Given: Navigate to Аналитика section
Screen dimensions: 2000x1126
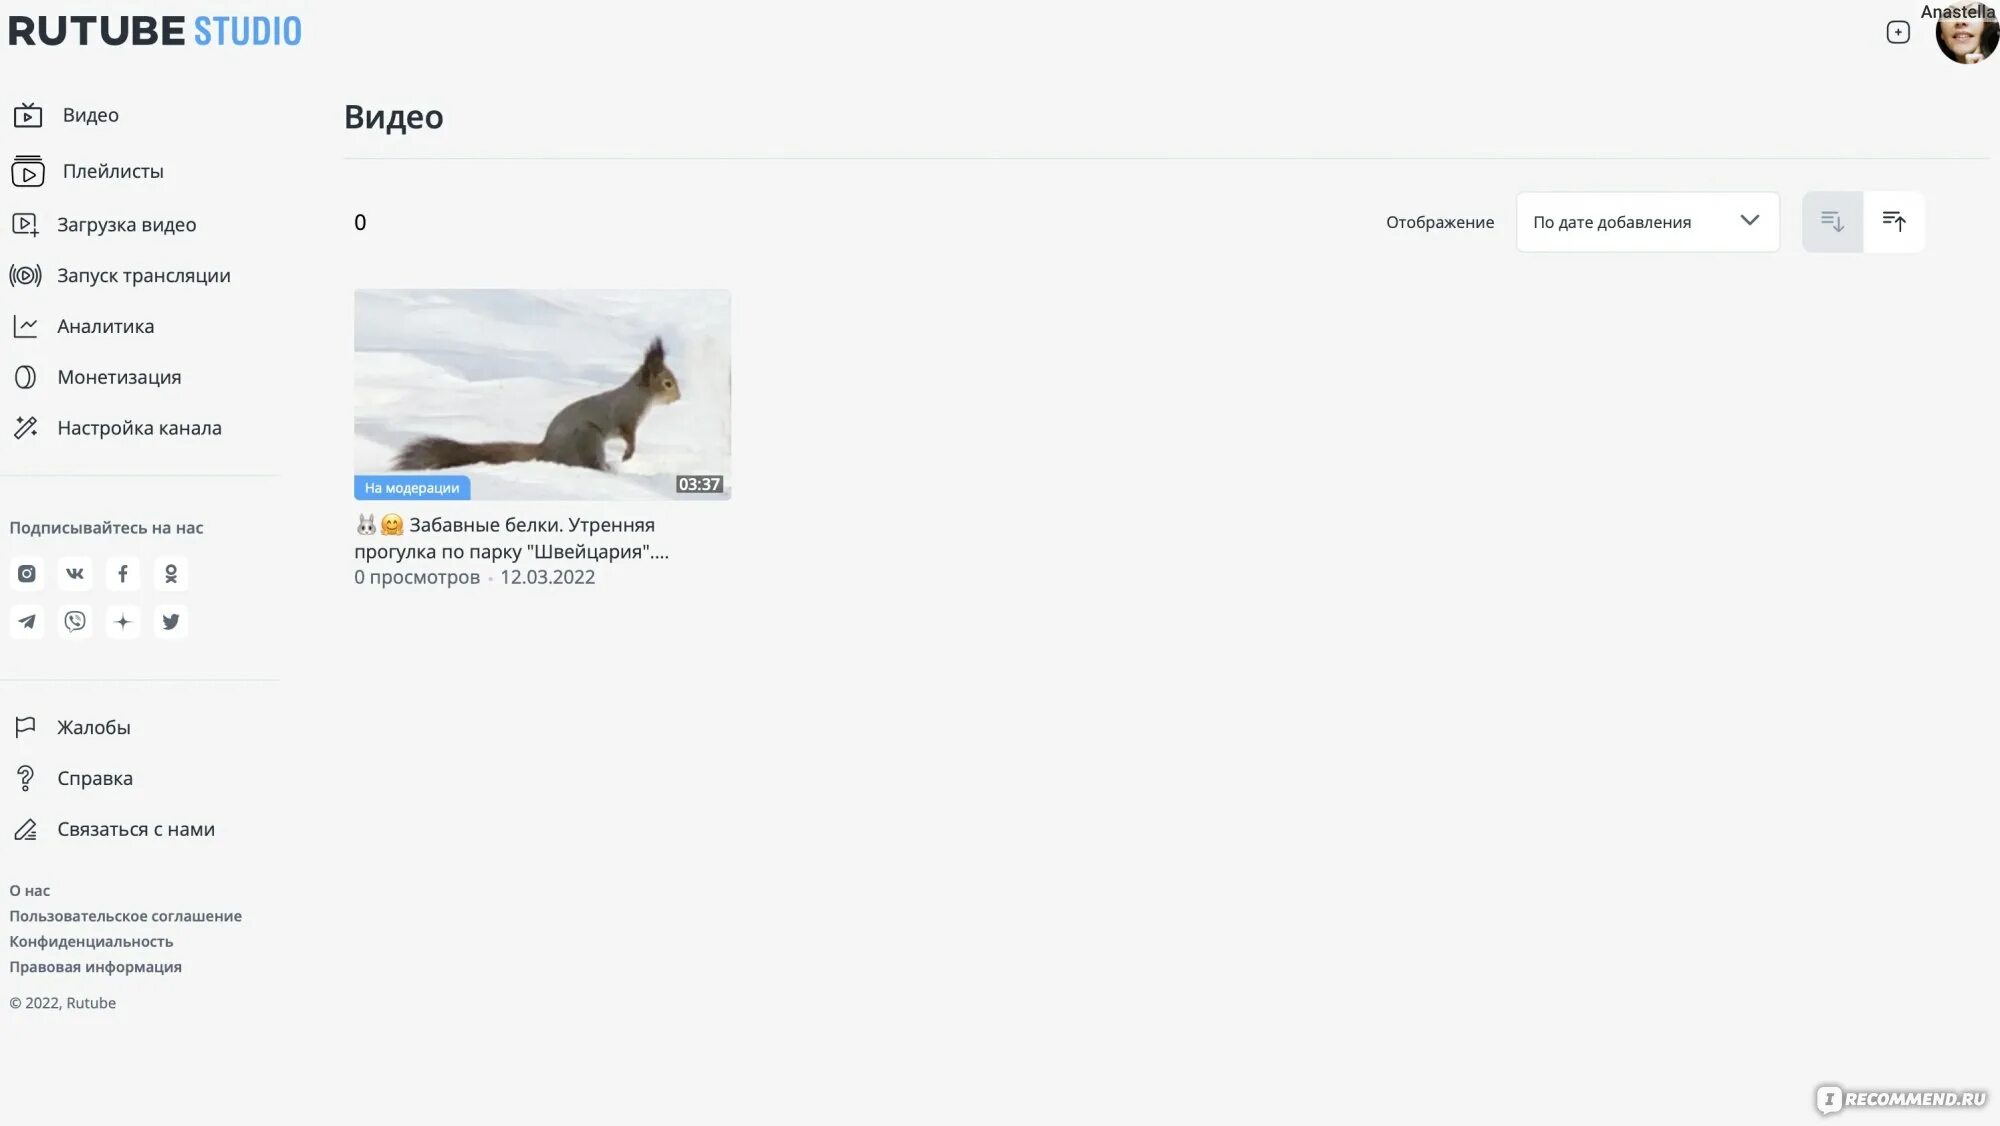Looking at the screenshot, I should (104, 325).
